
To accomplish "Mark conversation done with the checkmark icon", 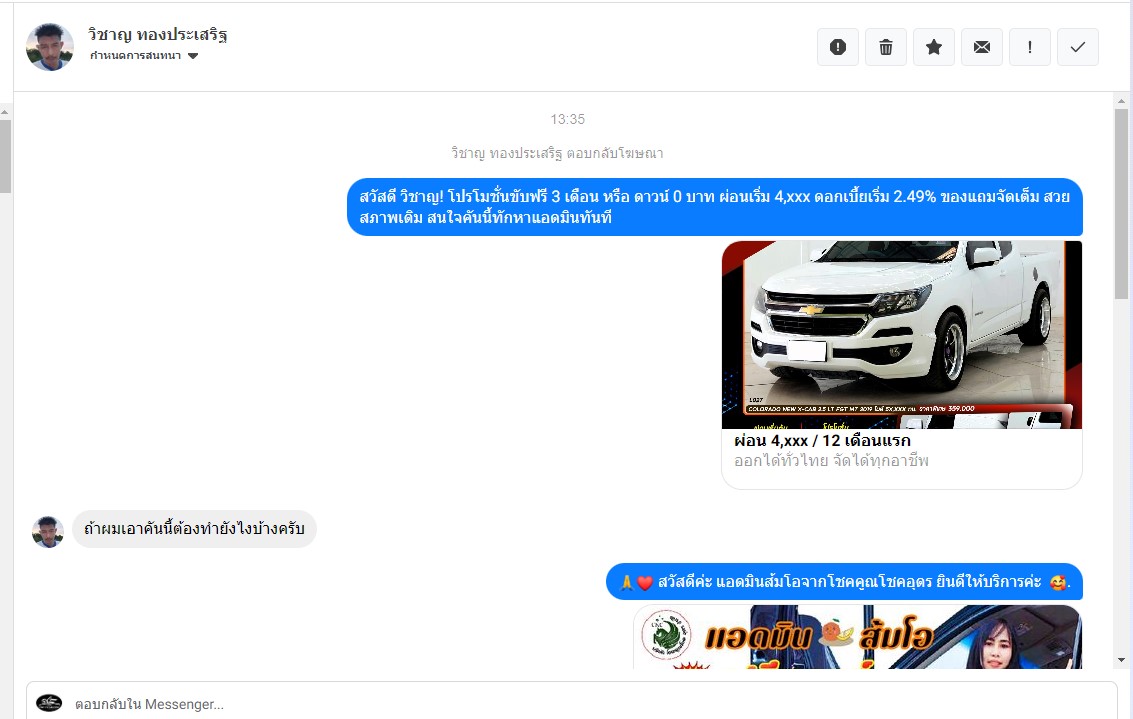I will coord(1077,47).
